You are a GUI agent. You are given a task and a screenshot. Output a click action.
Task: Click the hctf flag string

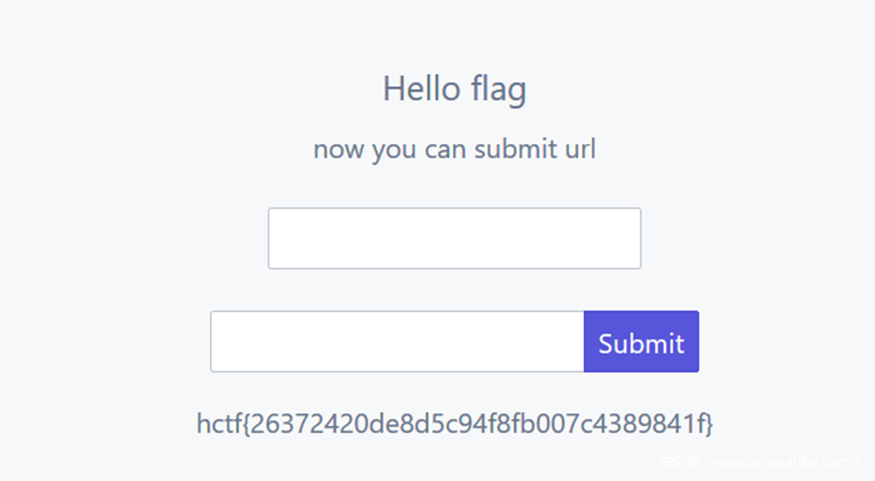click(455, 424)
